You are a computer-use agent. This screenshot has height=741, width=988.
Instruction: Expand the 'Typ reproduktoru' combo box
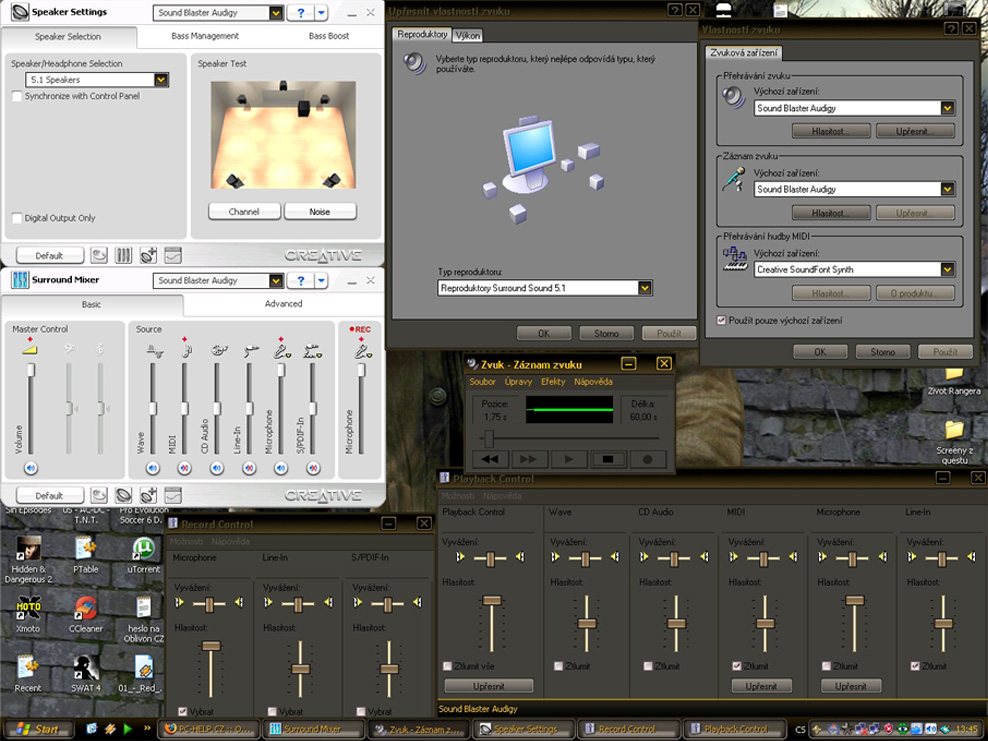pos(645,288)
